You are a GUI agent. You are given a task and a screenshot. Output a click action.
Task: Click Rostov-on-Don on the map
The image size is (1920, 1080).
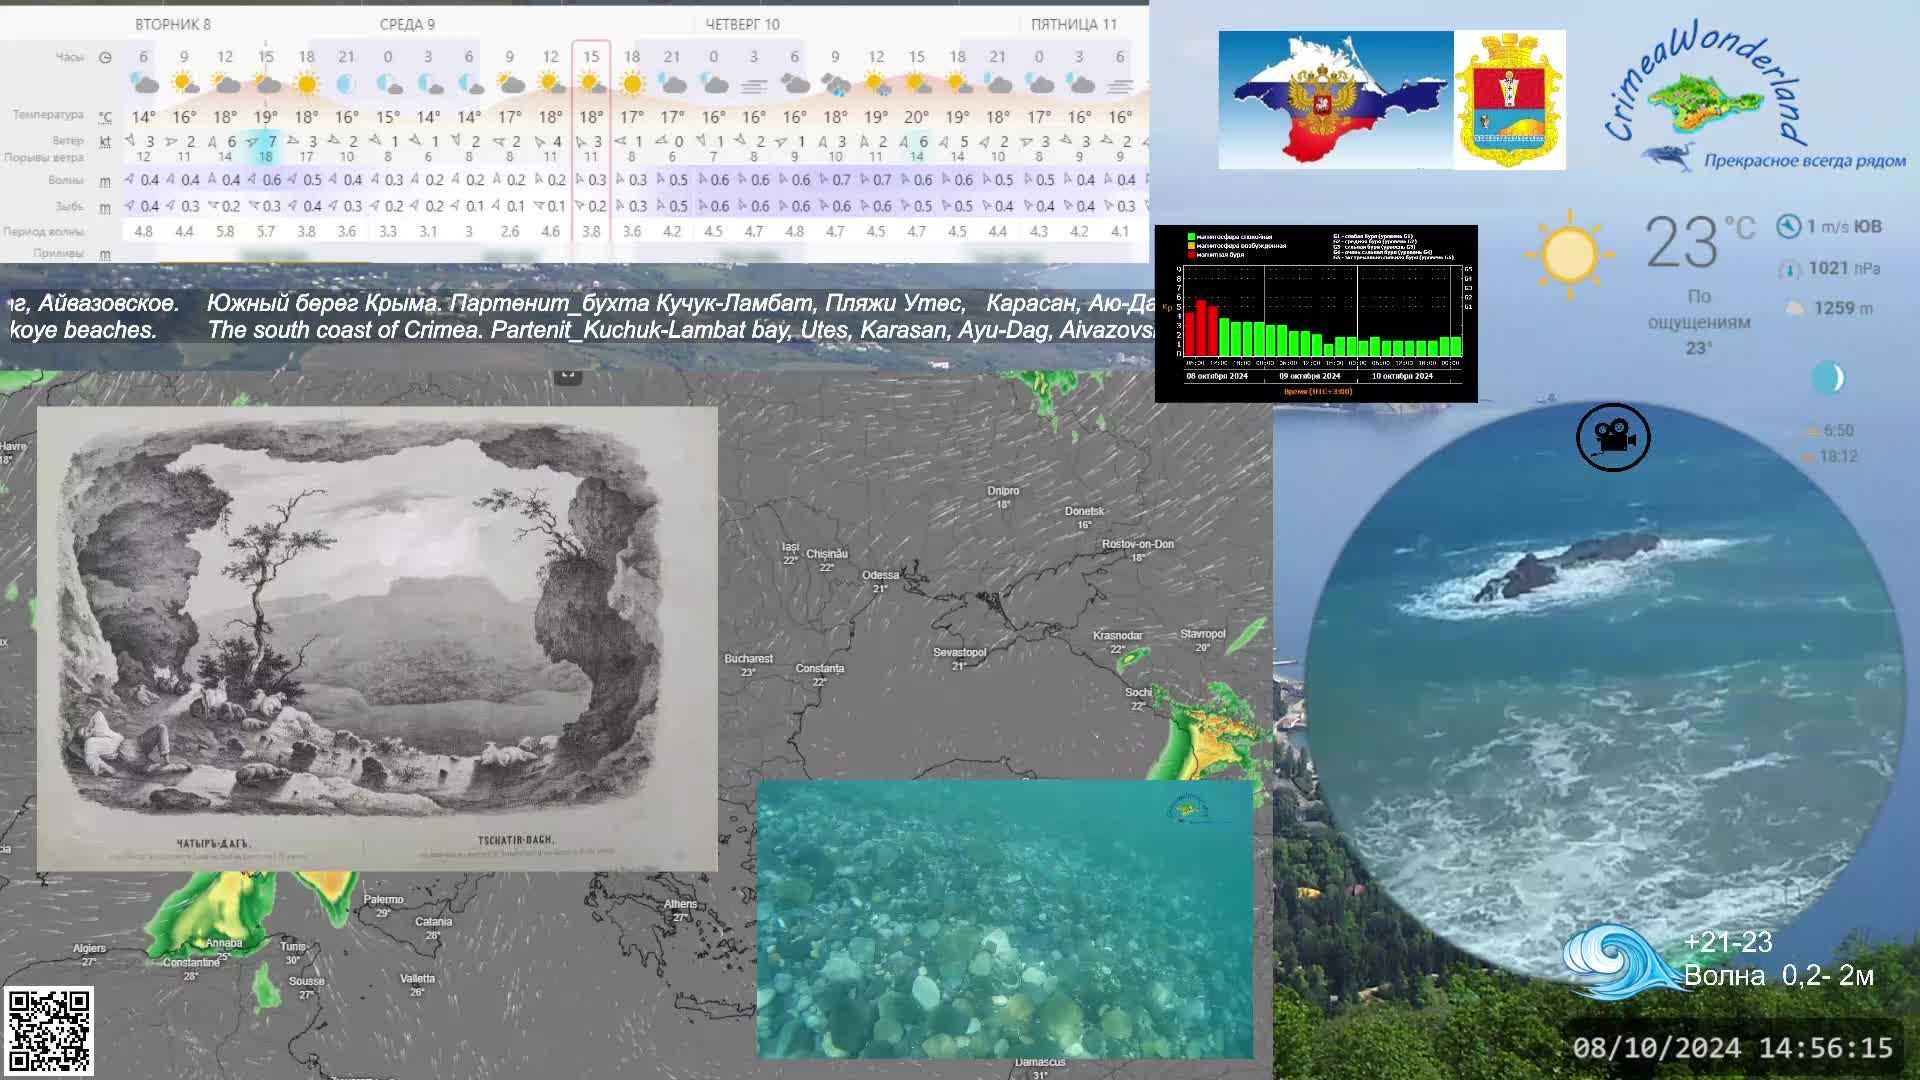tap(1138, 544)
